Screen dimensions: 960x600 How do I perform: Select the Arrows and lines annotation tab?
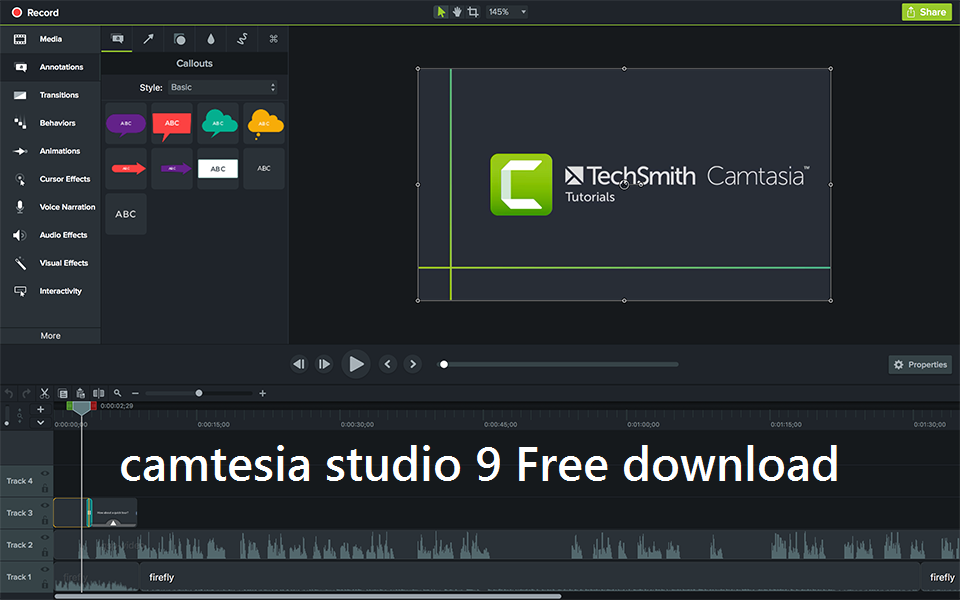(148, 39)
